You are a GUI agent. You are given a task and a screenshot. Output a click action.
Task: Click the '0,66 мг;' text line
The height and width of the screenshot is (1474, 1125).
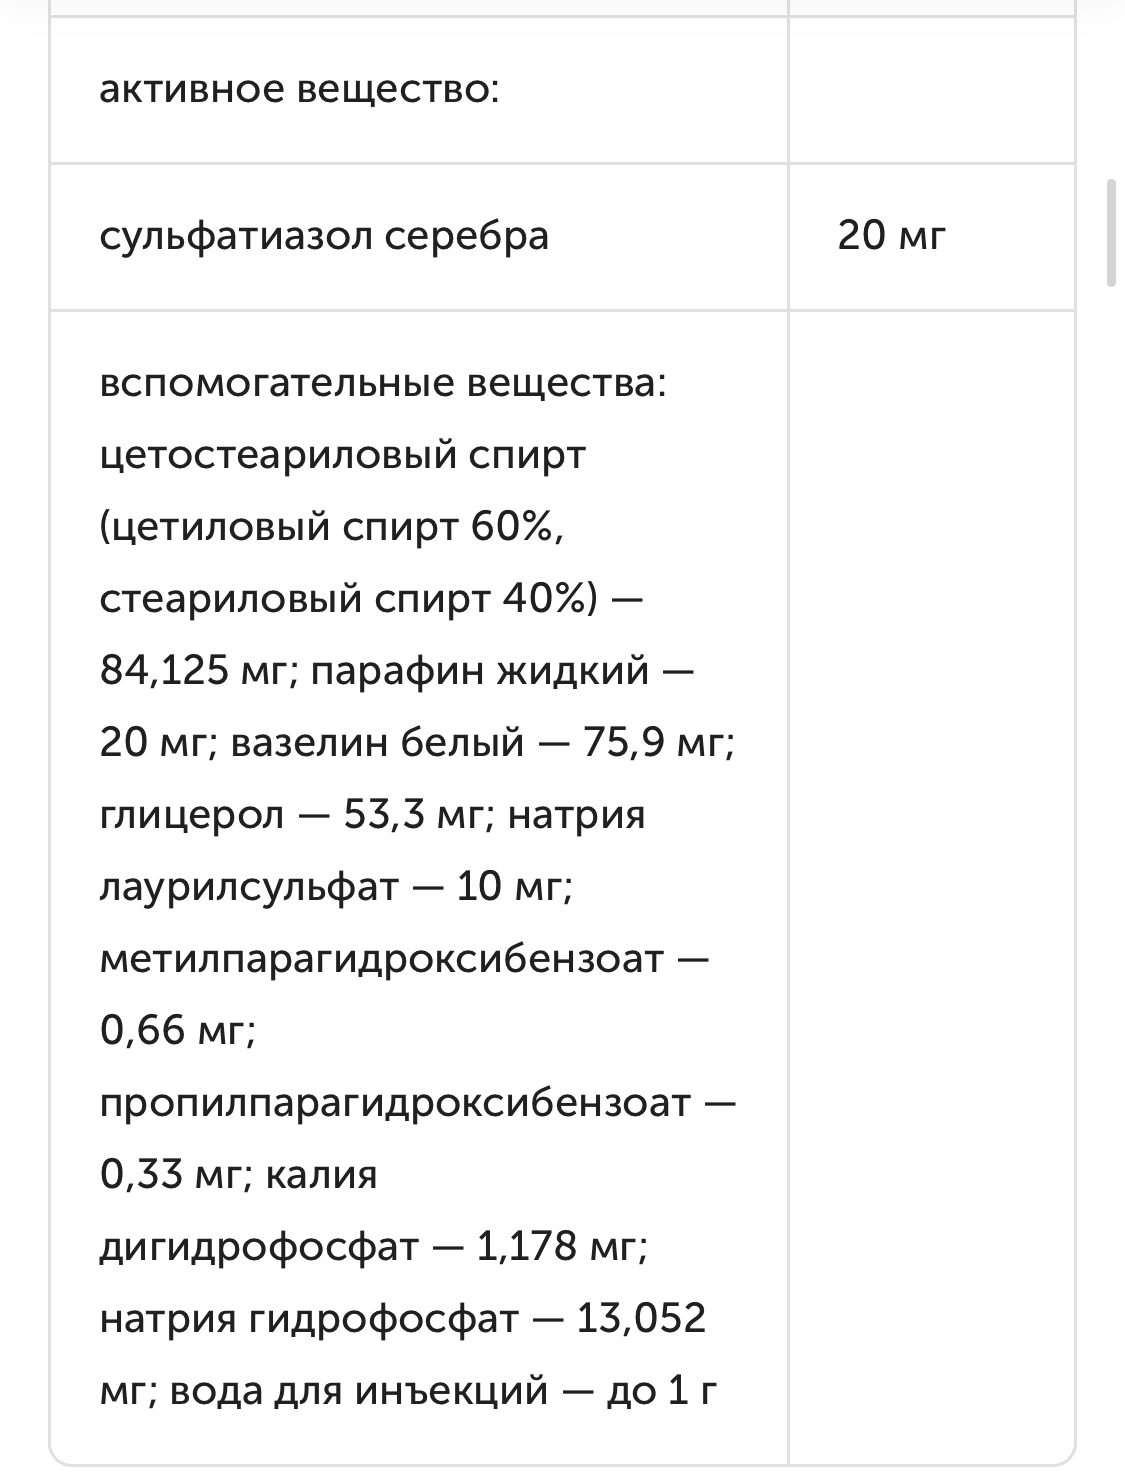pyautogui.click(x=178, y=1031)
